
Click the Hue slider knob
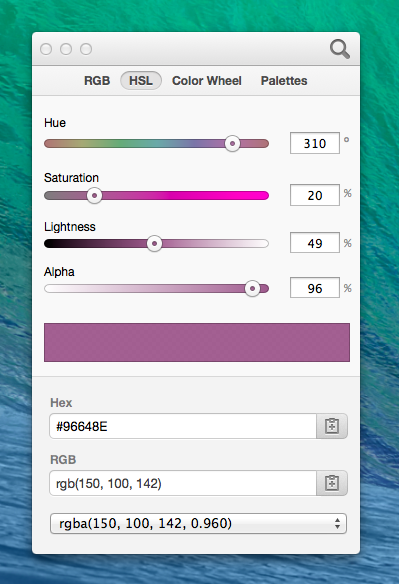tap(232, 143)
